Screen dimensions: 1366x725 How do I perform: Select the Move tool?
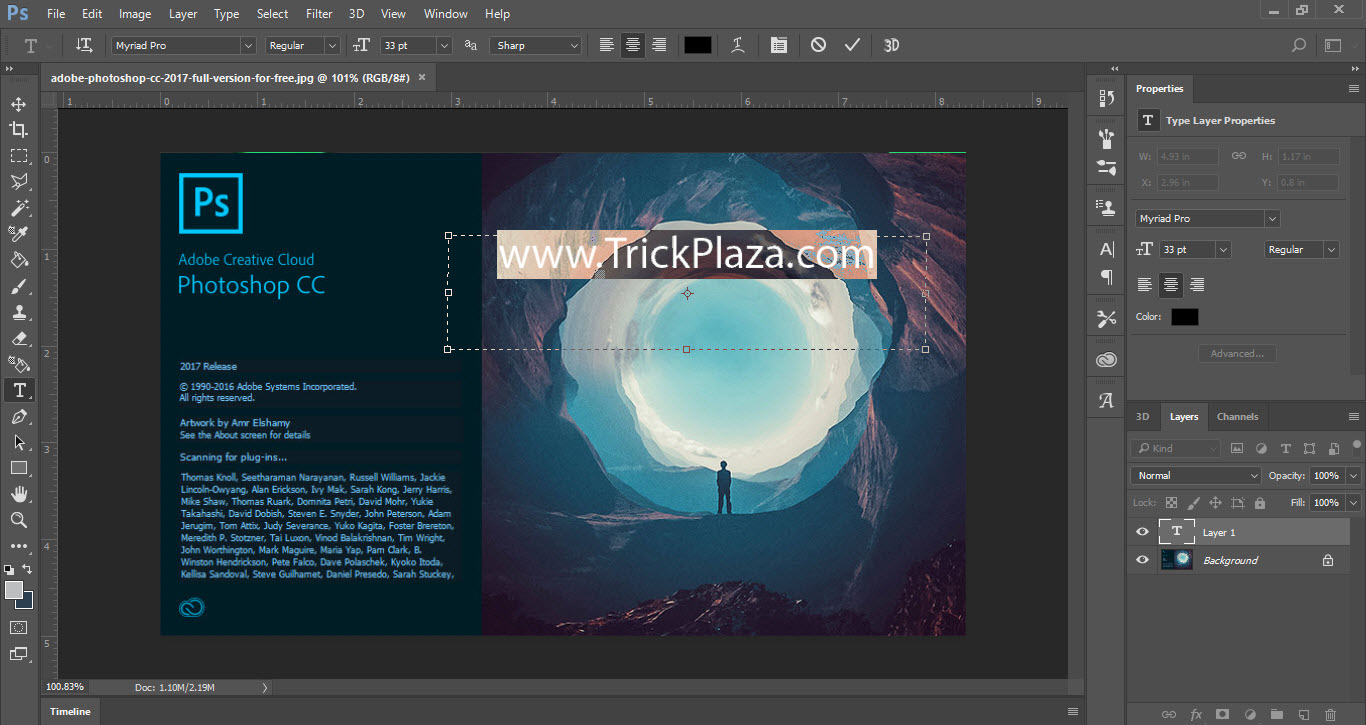click(18, 104)
